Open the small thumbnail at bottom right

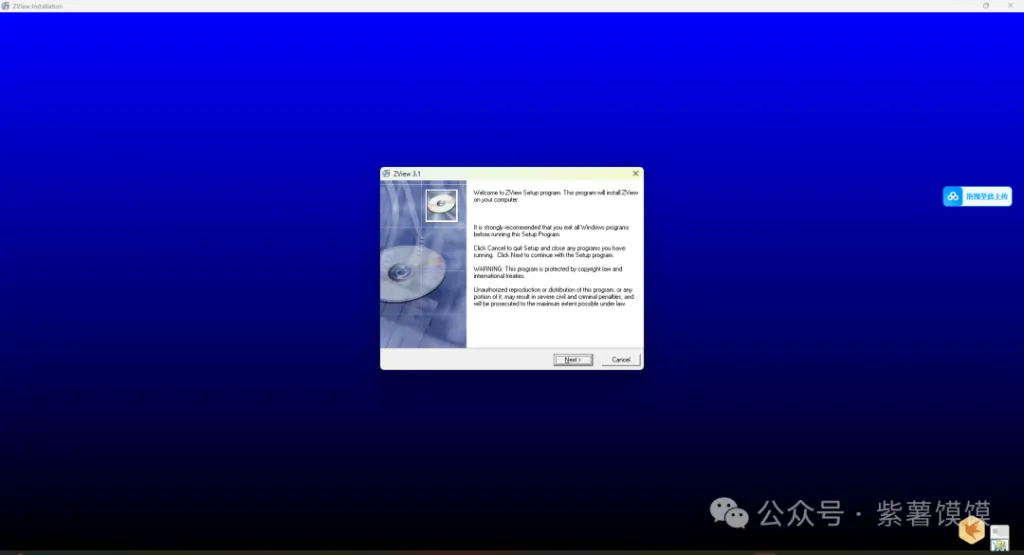click(1000, 538)
